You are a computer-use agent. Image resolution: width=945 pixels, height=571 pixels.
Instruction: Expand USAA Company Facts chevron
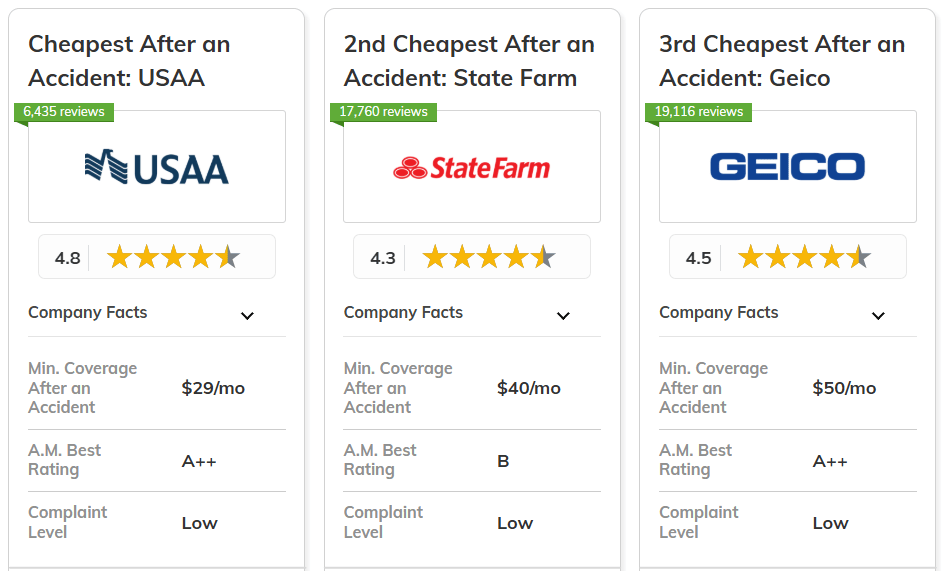coord(247,315)
